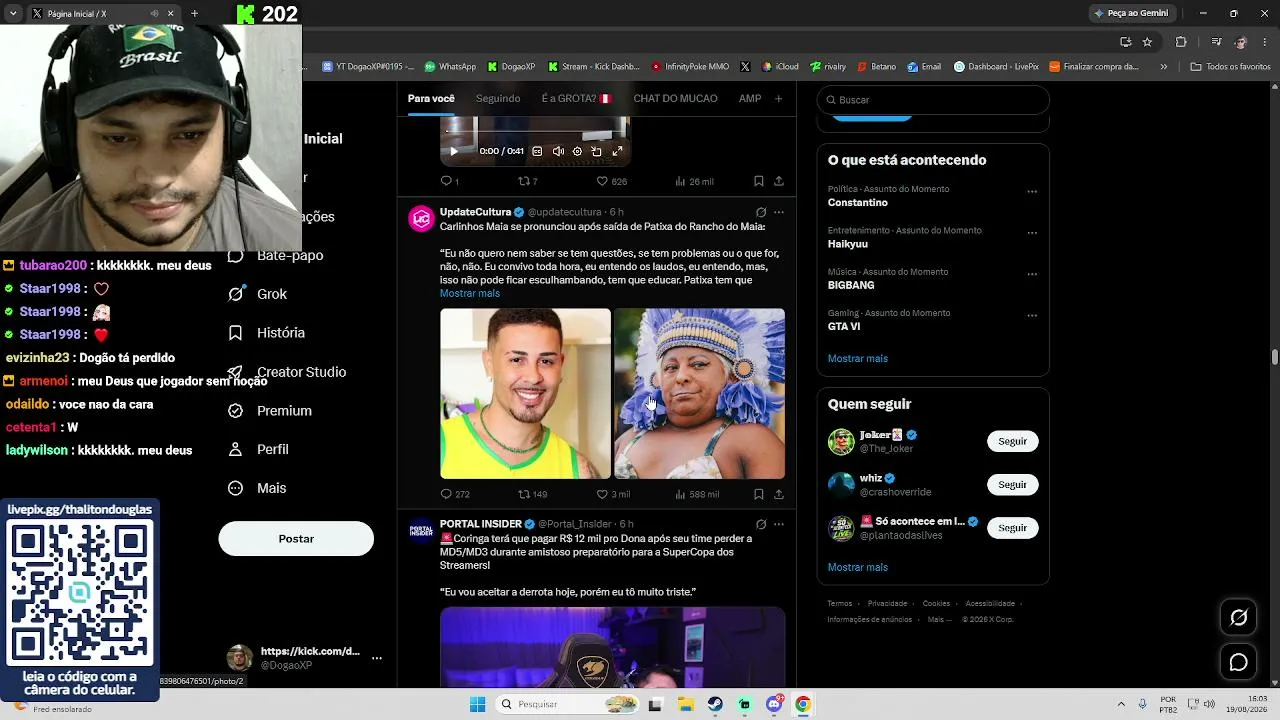Open options for the BIGBANG trend
Viewport: 1280px width, 720px height.
pyautogui.click(x=1032, y=275)
